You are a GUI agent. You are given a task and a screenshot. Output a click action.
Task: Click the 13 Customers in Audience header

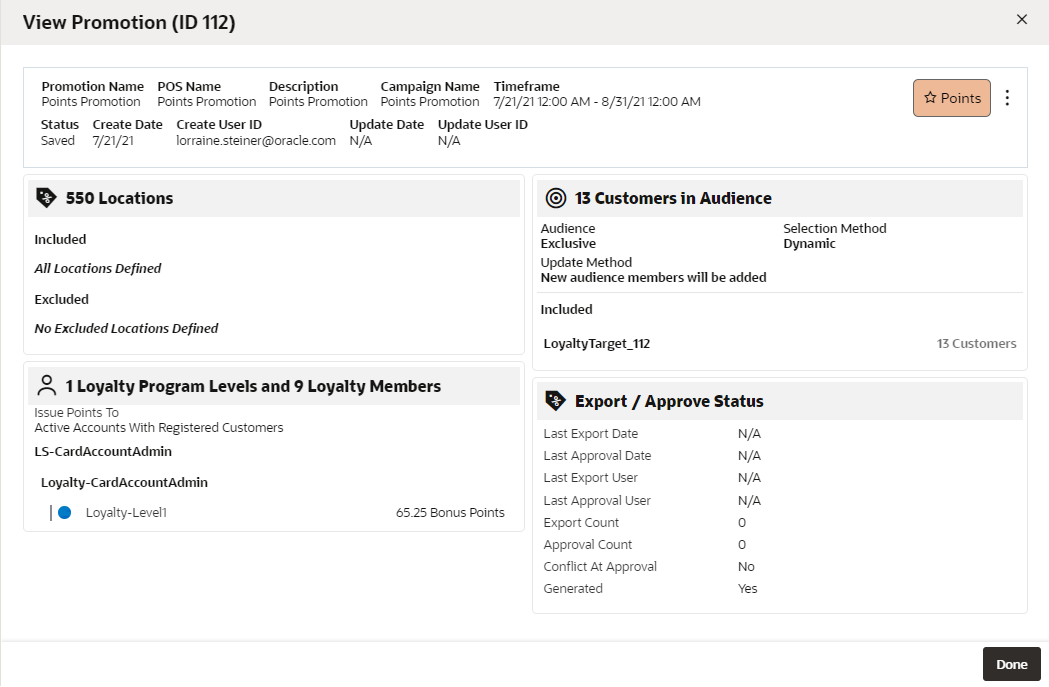point(780,198)
